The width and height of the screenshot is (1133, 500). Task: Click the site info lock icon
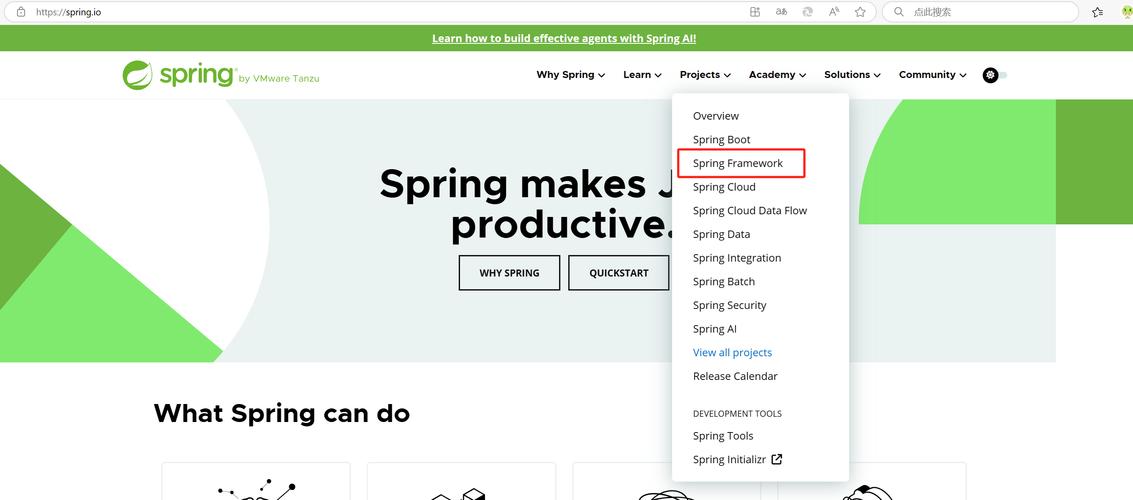click(x=21, y=12)
